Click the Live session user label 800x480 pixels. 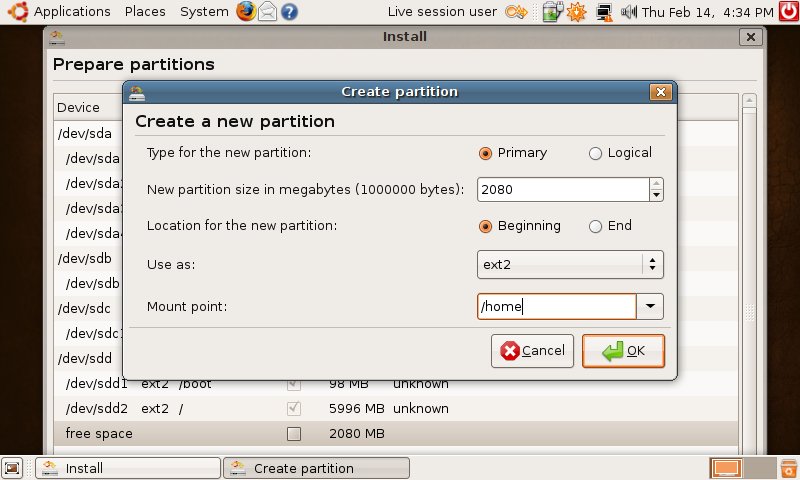pyautogui.click(x=442, y=11)
